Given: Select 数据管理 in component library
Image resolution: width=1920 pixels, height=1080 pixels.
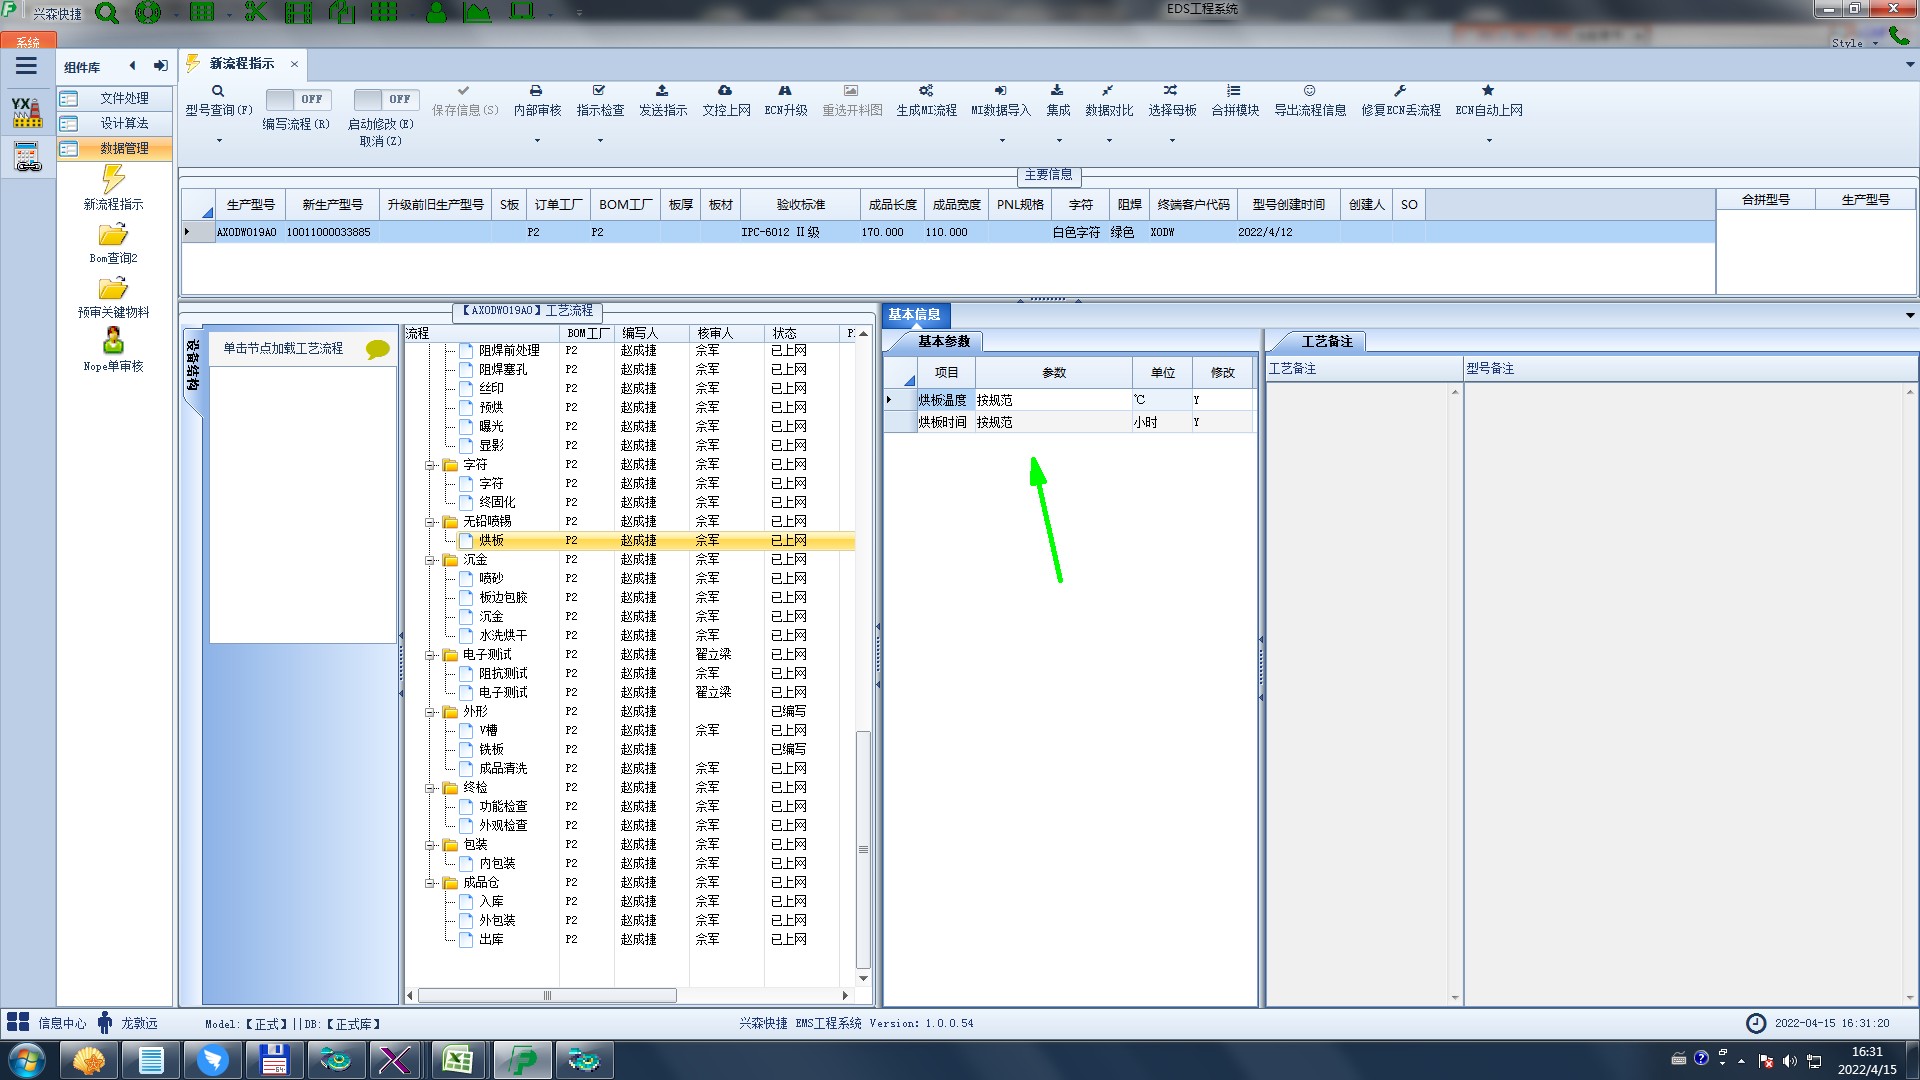Looking at the screenshot, I should click(115, 148).
